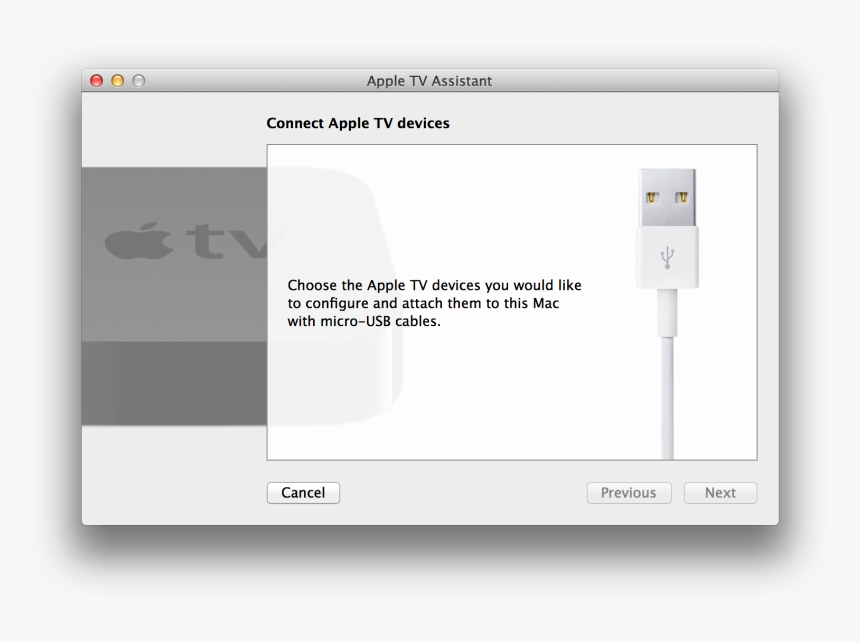Click the grayed Apple TV device image
Screen dimensions: 860x642
(170, 300)
